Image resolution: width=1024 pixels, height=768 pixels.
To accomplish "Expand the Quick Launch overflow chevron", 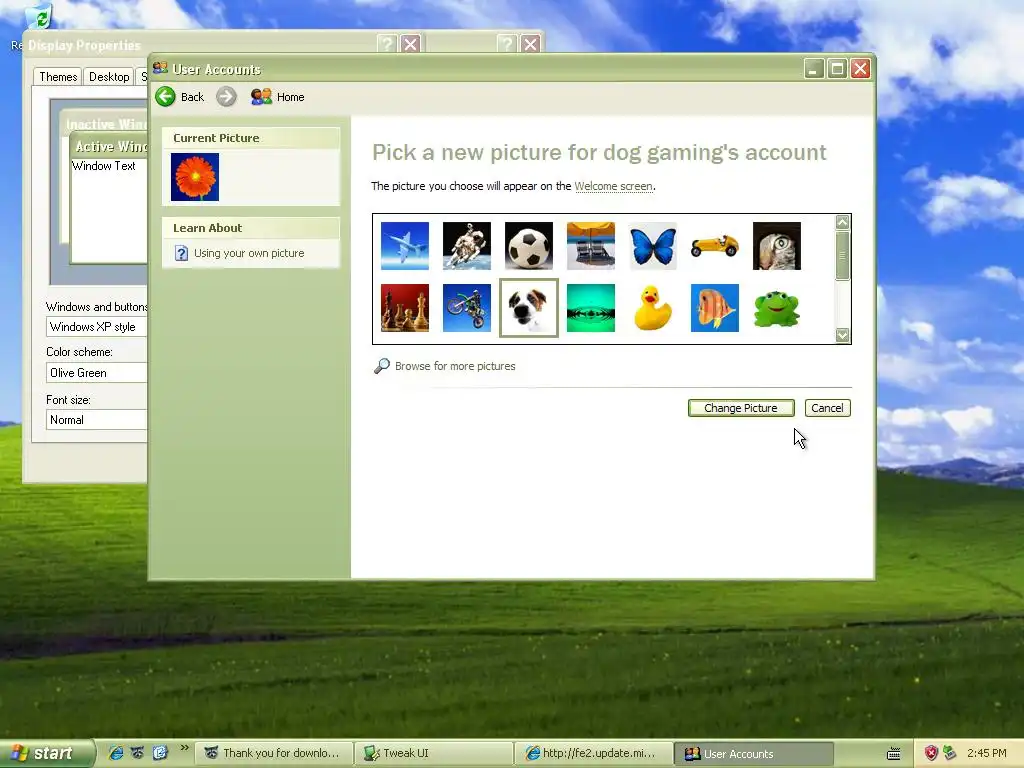I will [184, 748].
